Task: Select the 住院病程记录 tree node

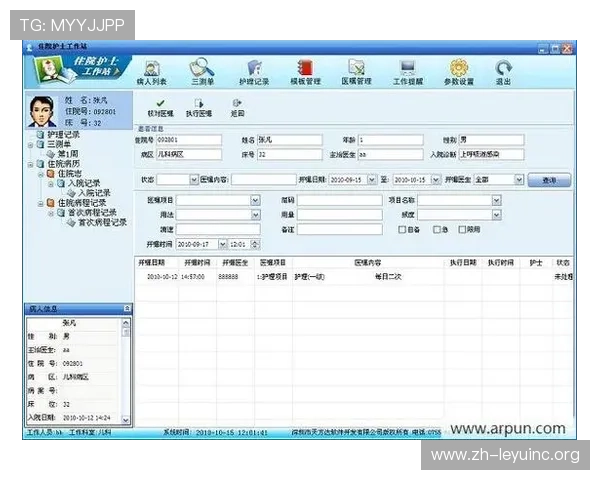Action: (82, 202)
